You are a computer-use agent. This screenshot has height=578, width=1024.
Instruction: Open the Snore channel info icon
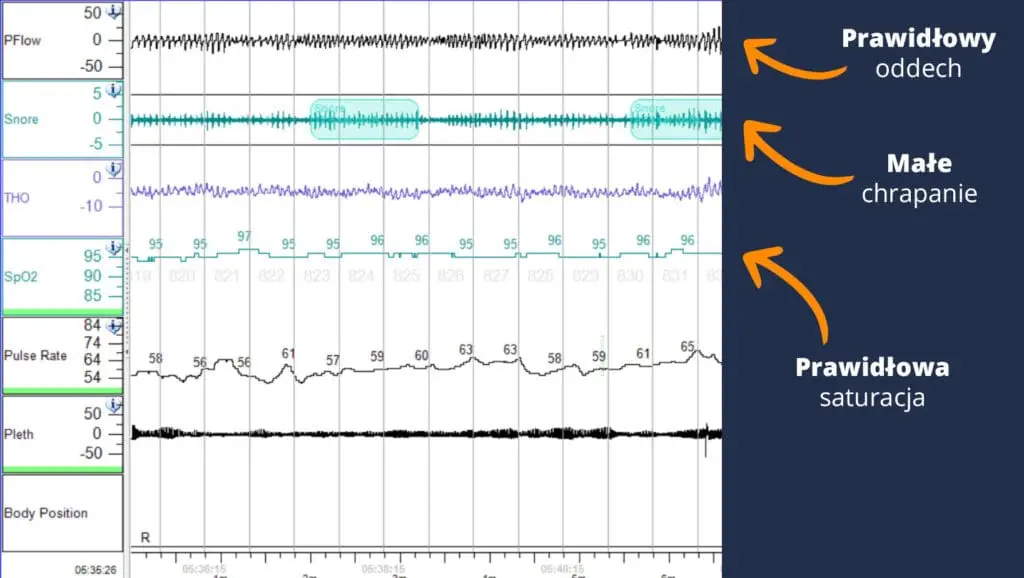114,91
